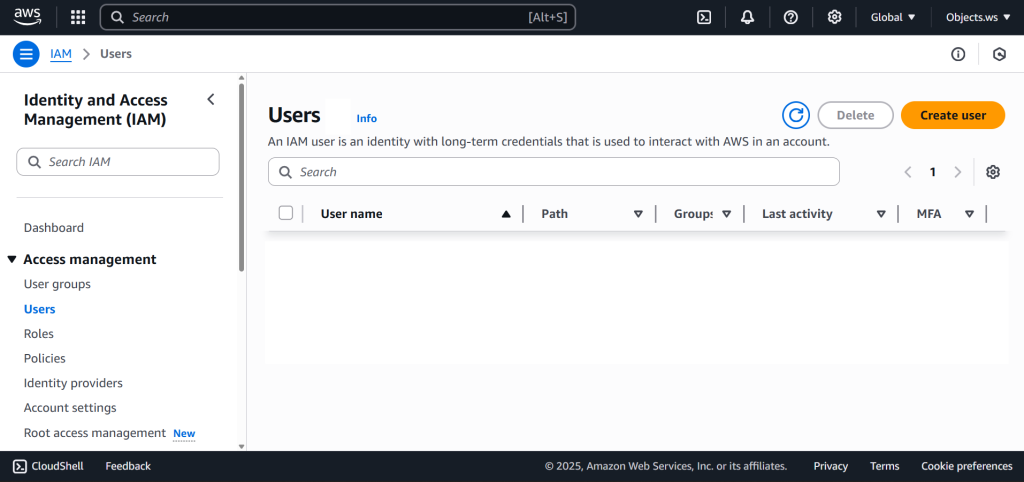The image size is (1024, 482).
Task: Click the Create user button
Action: point(952,115)
